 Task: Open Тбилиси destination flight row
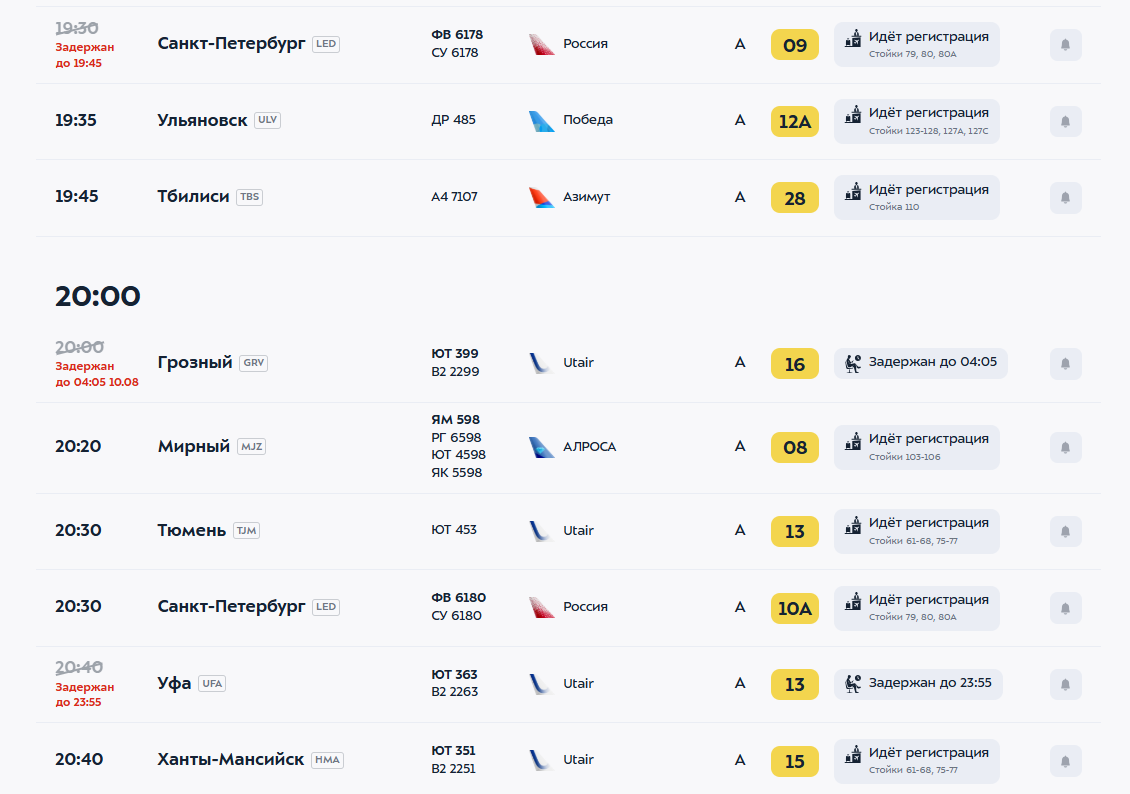click(x=569, y=197)
